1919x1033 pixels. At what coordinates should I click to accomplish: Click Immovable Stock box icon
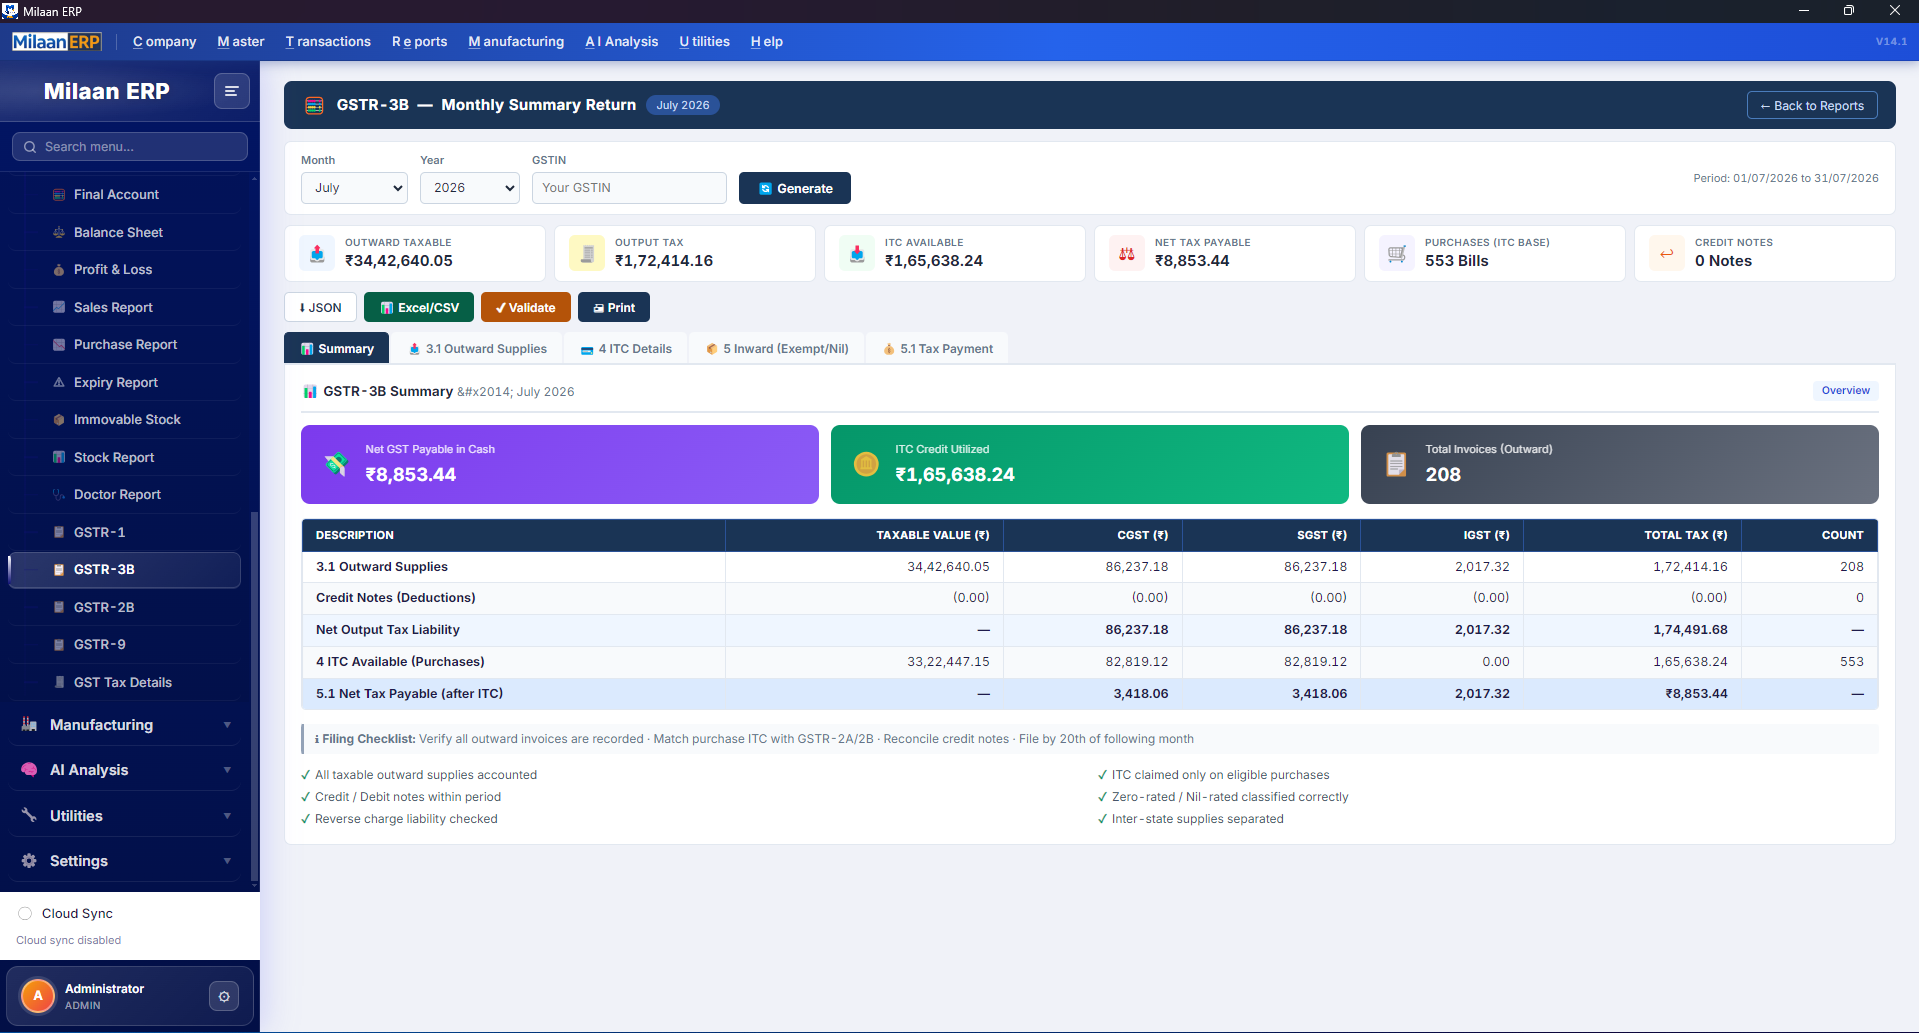pos(59,420)
